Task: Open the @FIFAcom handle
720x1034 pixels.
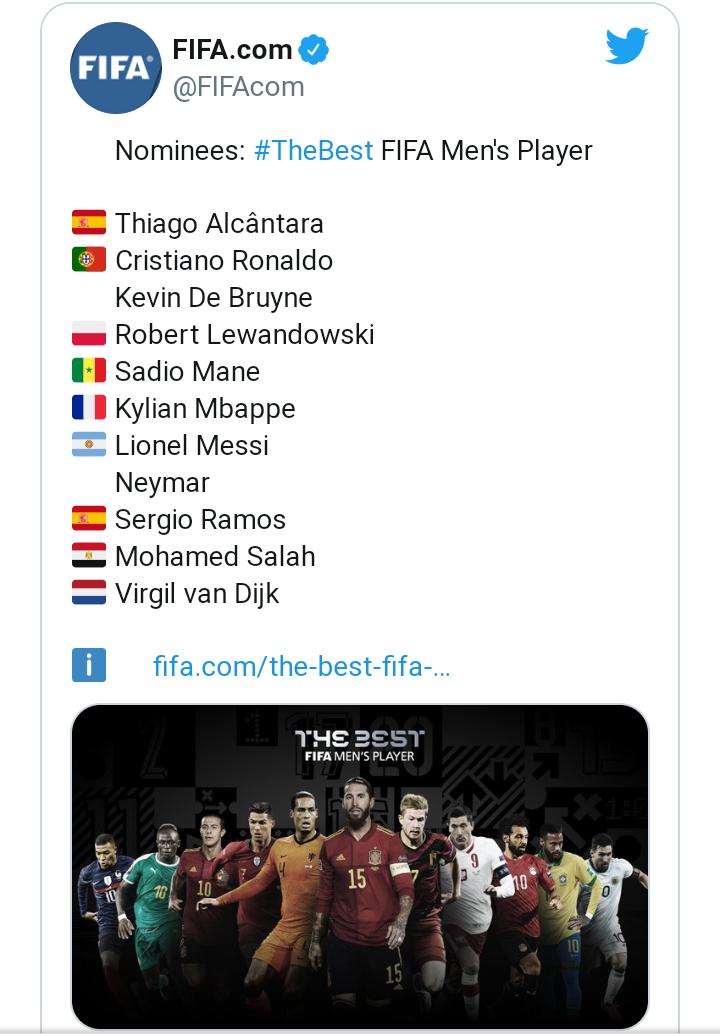Action: coord(238,88)
